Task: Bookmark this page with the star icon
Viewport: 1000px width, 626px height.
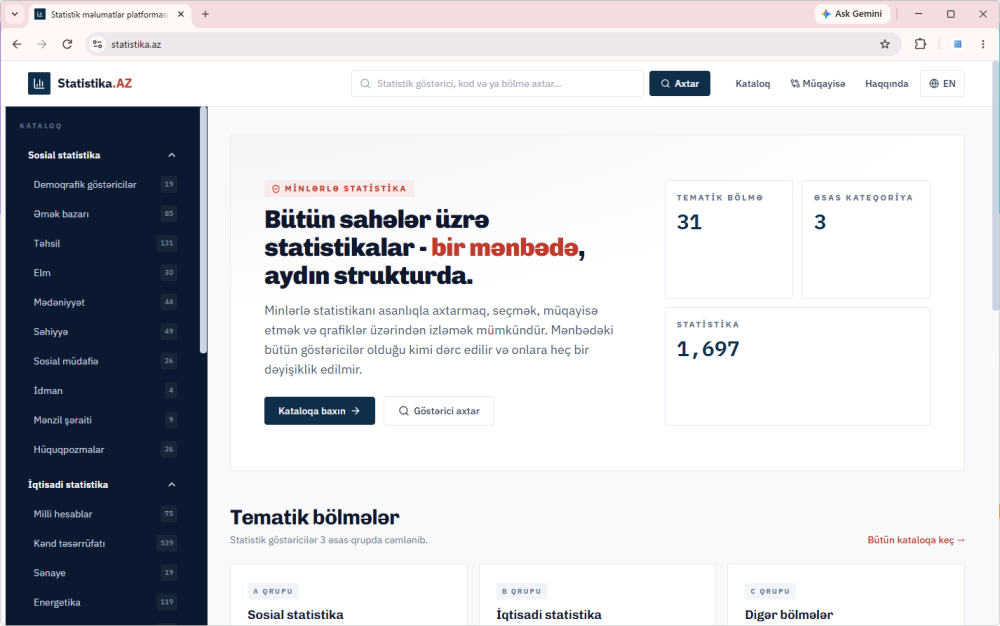Action: tap(885, 44)
